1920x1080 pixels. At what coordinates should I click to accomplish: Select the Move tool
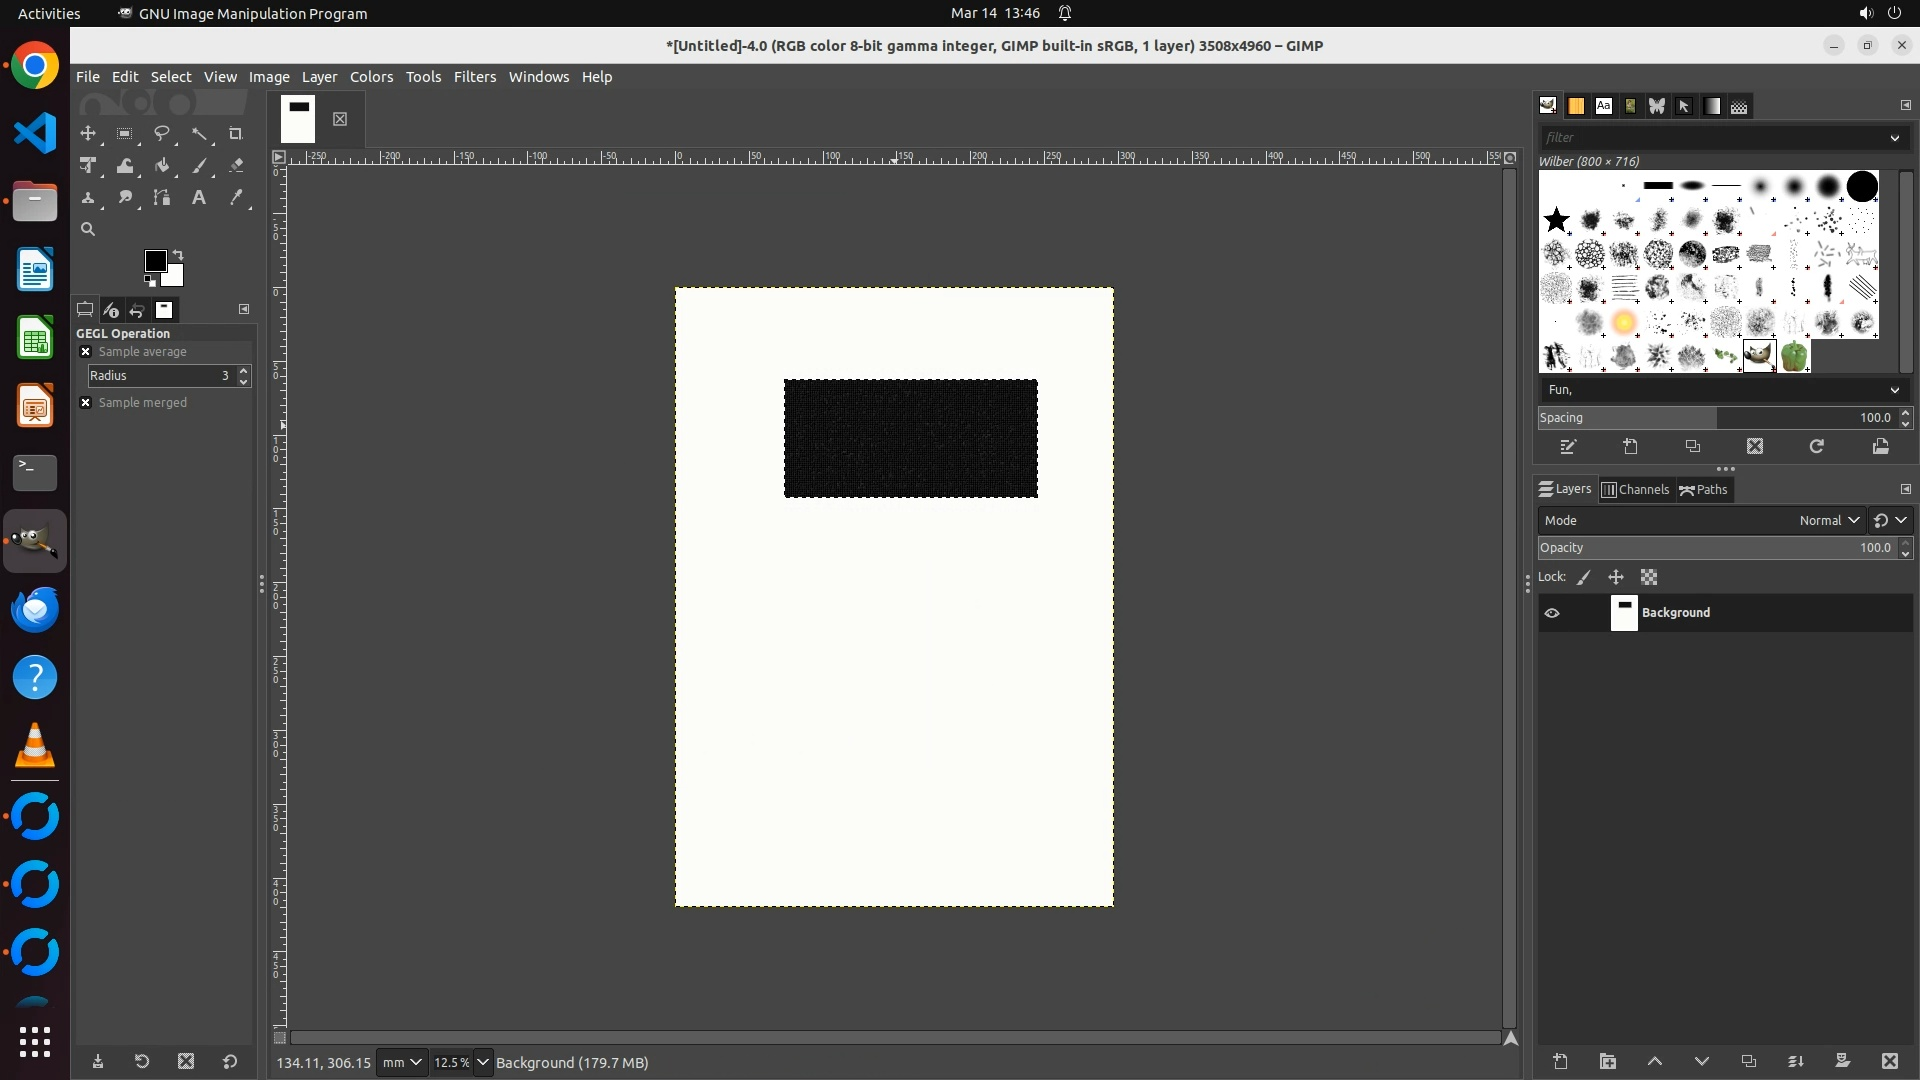point(88,133)
